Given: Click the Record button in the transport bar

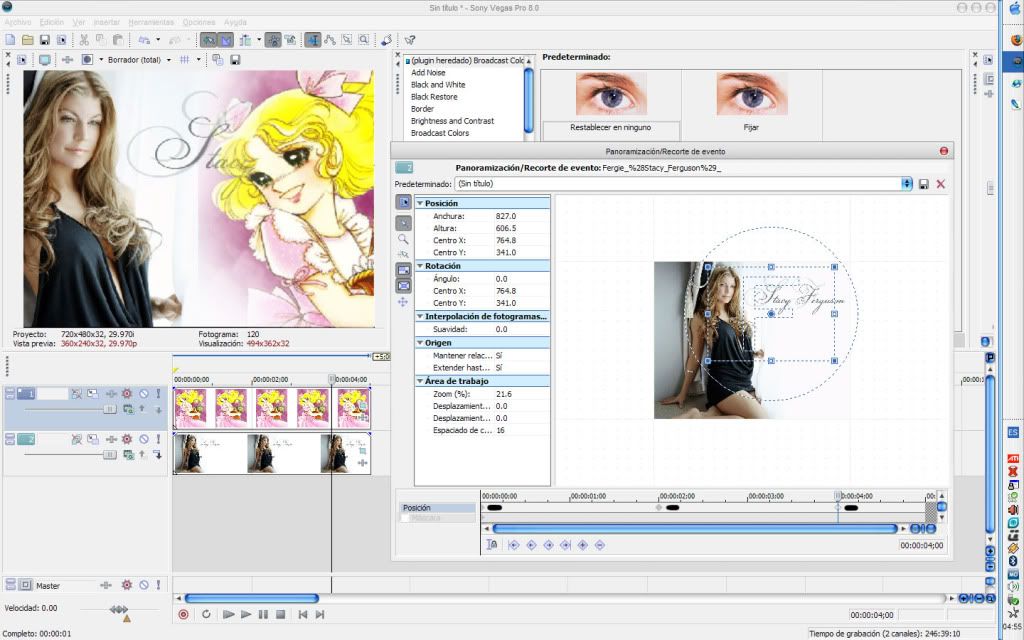Looking at the screenshot, I should coord(184,614).
